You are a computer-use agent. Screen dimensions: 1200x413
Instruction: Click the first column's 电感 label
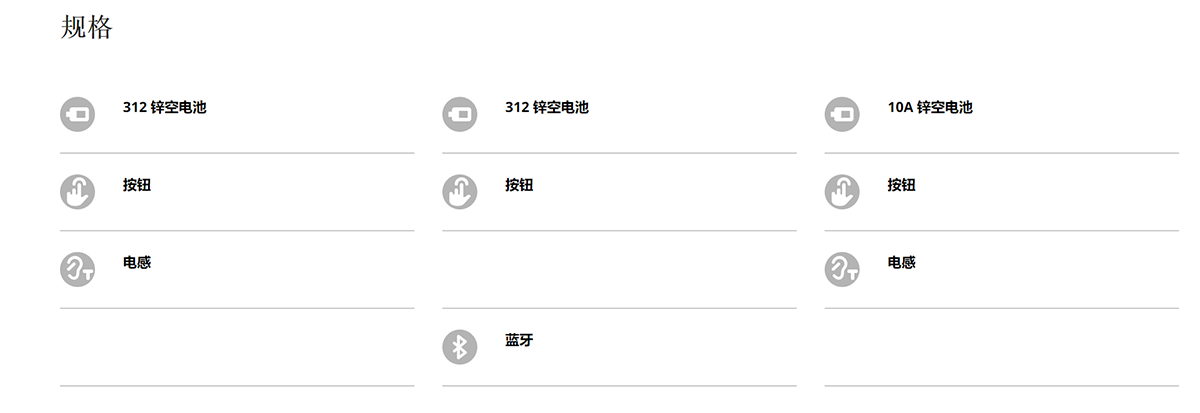137,262
